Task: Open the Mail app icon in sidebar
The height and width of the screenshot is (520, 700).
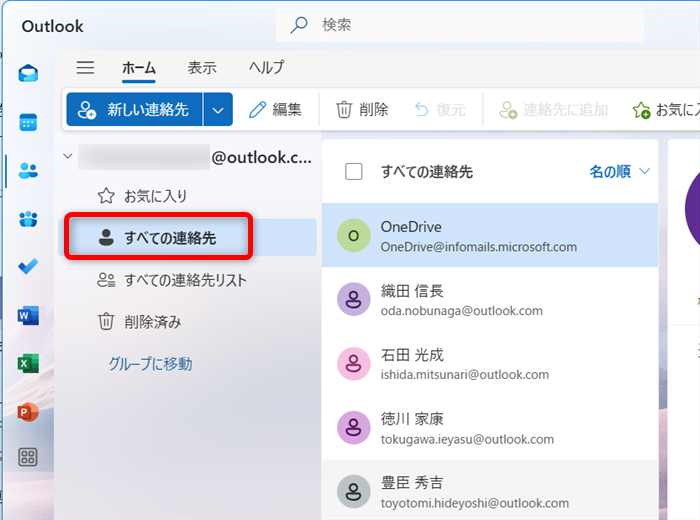Action: tap(28, 73)
